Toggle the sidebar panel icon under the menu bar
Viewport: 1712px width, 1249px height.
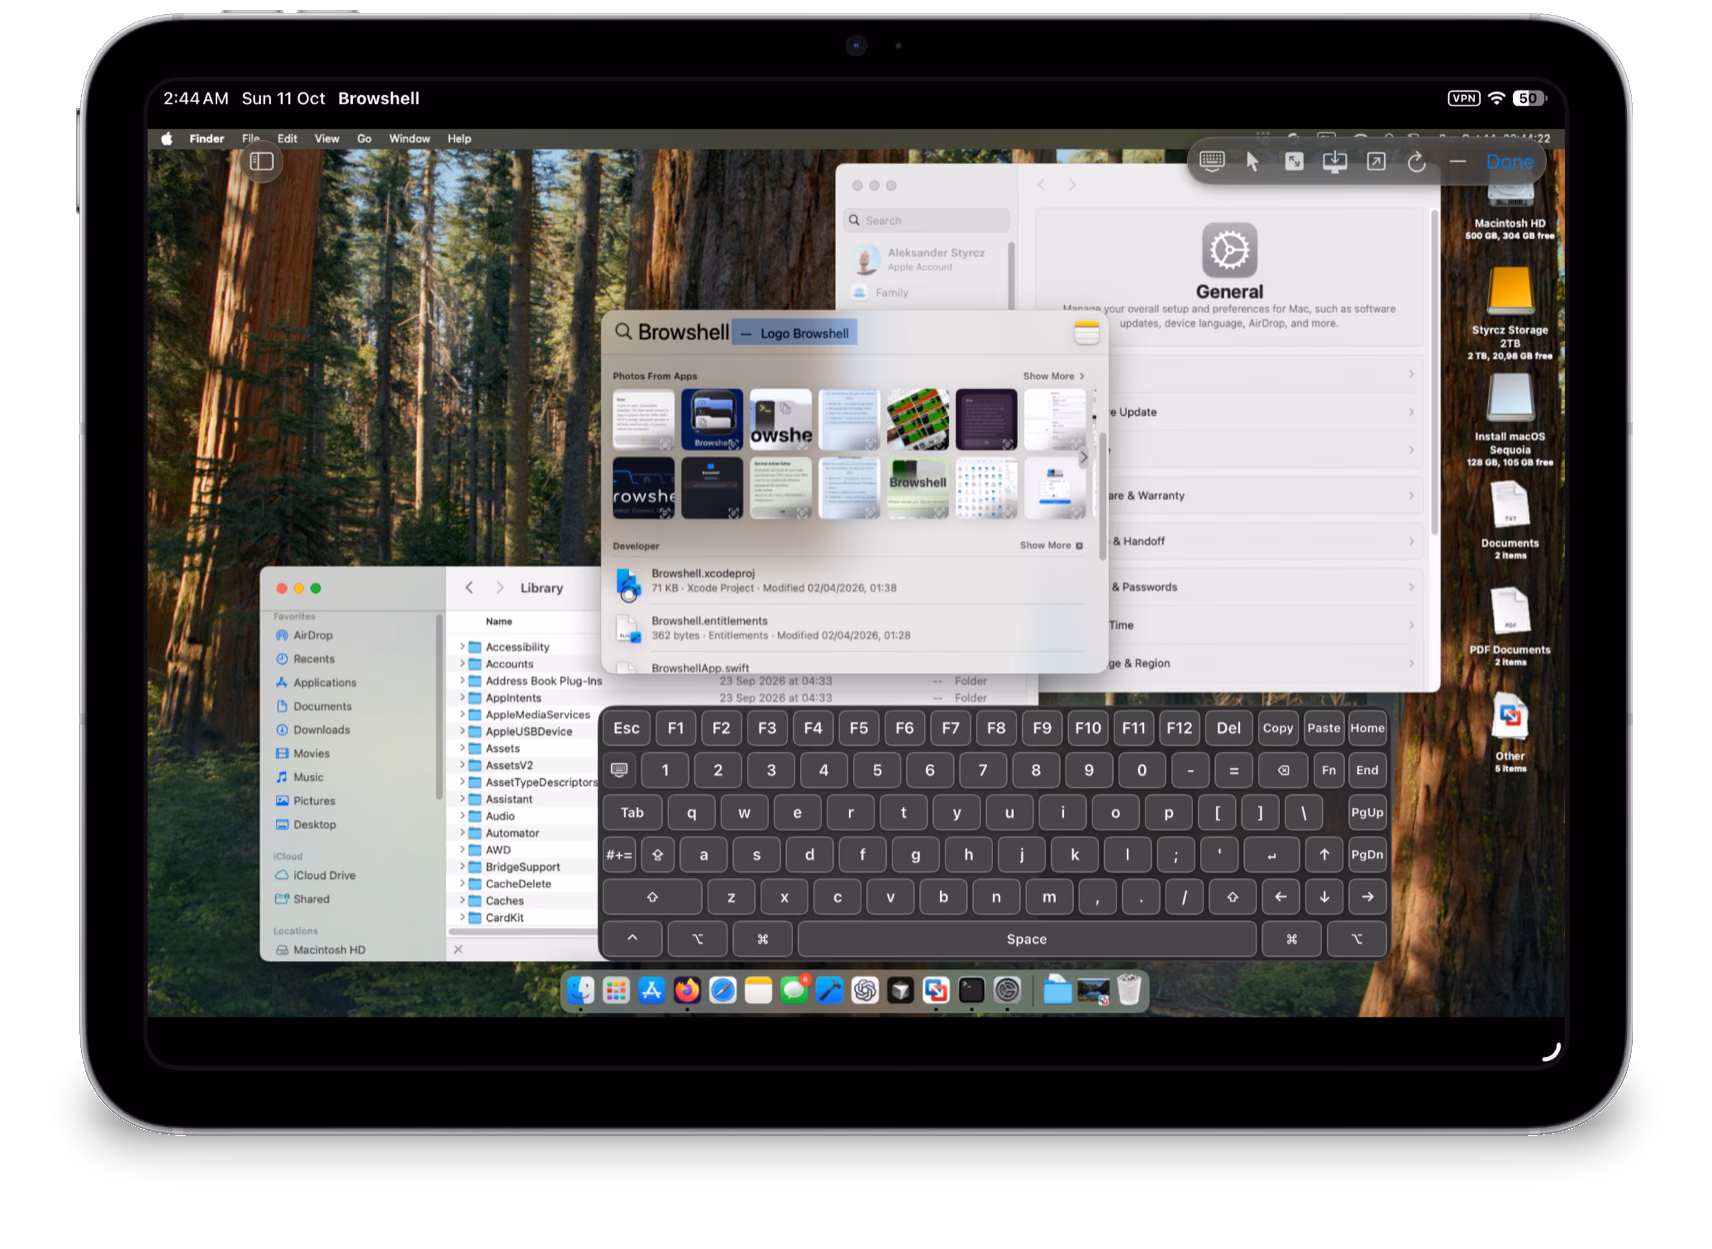[262, 161]
